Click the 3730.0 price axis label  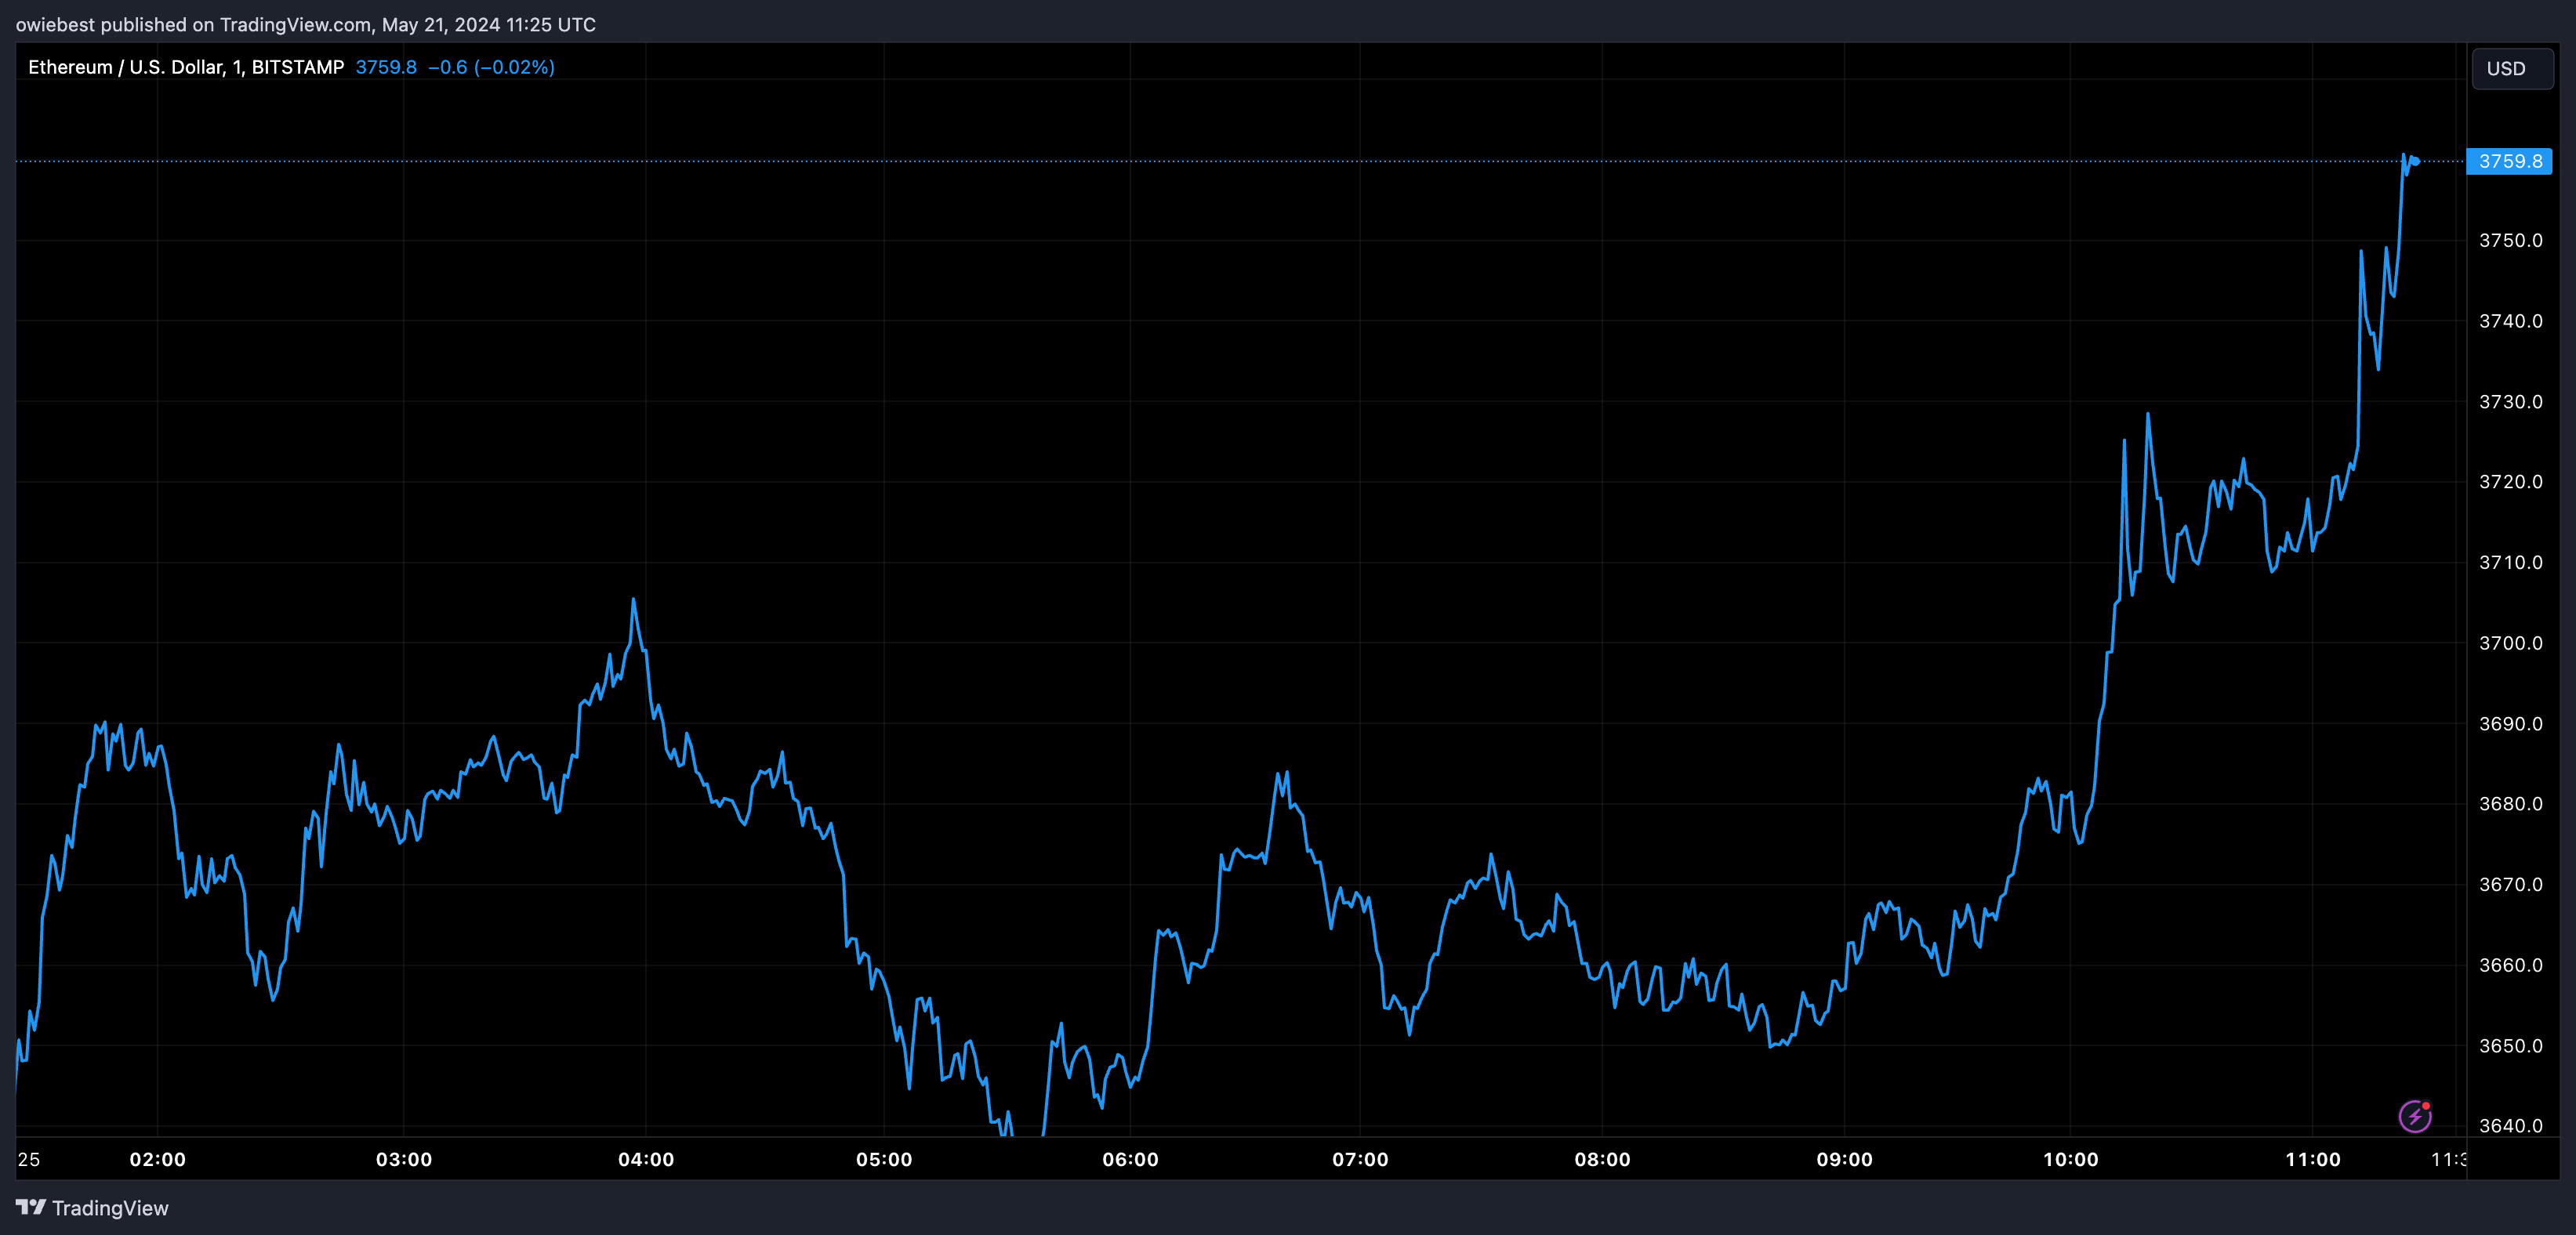pos(2510,402)
